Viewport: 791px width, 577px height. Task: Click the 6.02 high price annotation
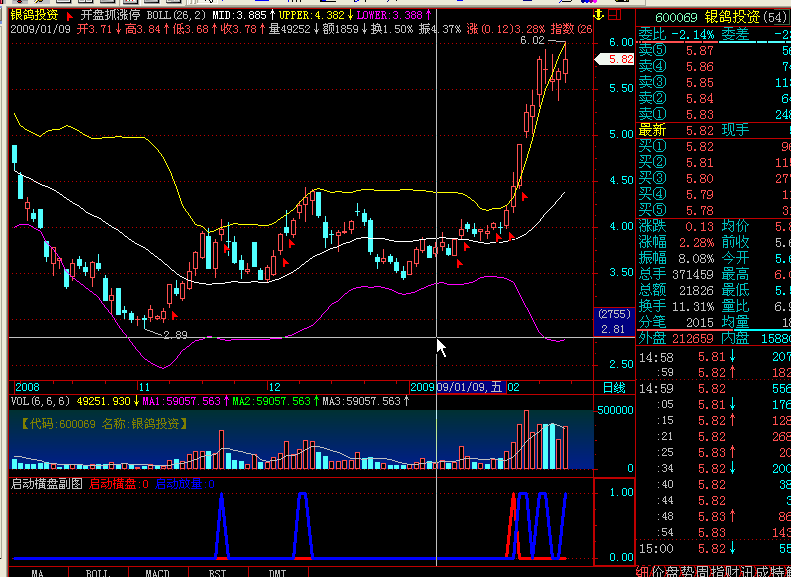click(532, 40)
